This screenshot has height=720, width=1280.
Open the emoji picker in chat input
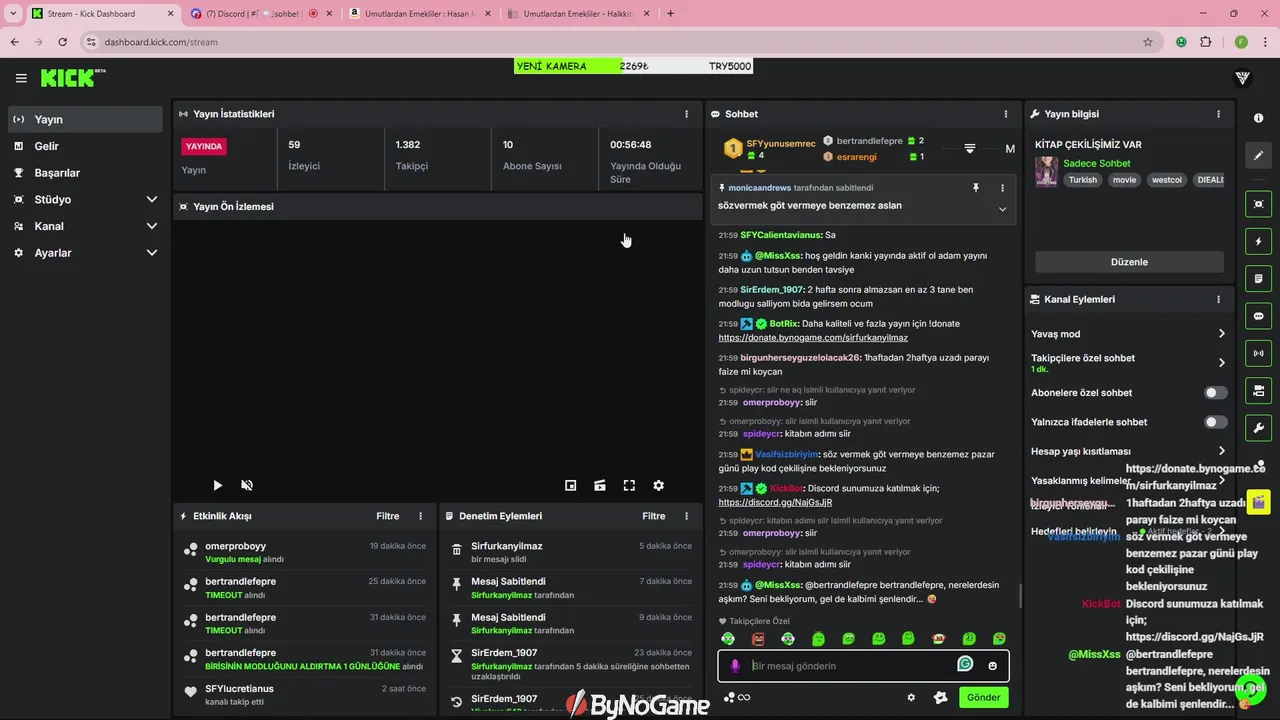click(x=992, y=666)
